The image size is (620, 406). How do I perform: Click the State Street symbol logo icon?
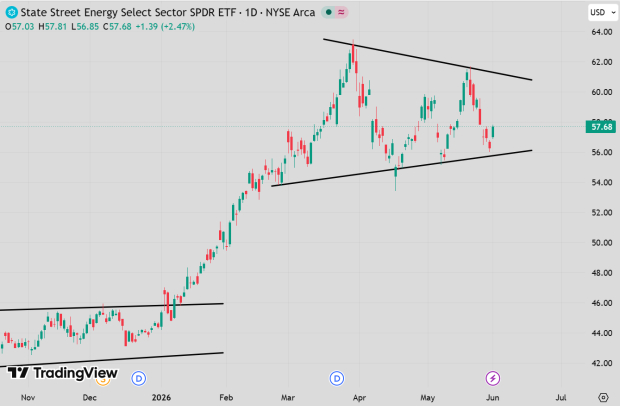point(11,13)
